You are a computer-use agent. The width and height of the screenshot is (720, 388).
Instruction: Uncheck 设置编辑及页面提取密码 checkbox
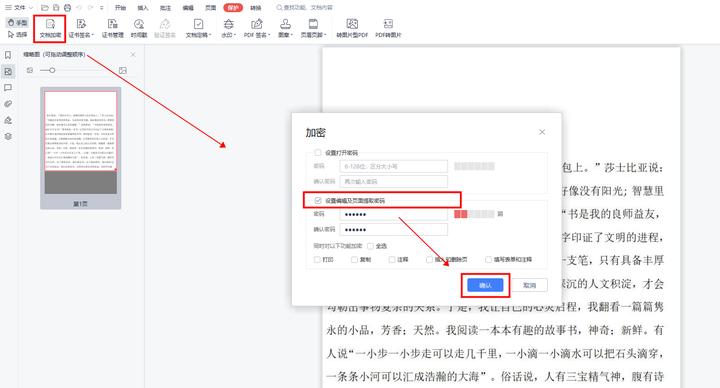coord(318,200)
